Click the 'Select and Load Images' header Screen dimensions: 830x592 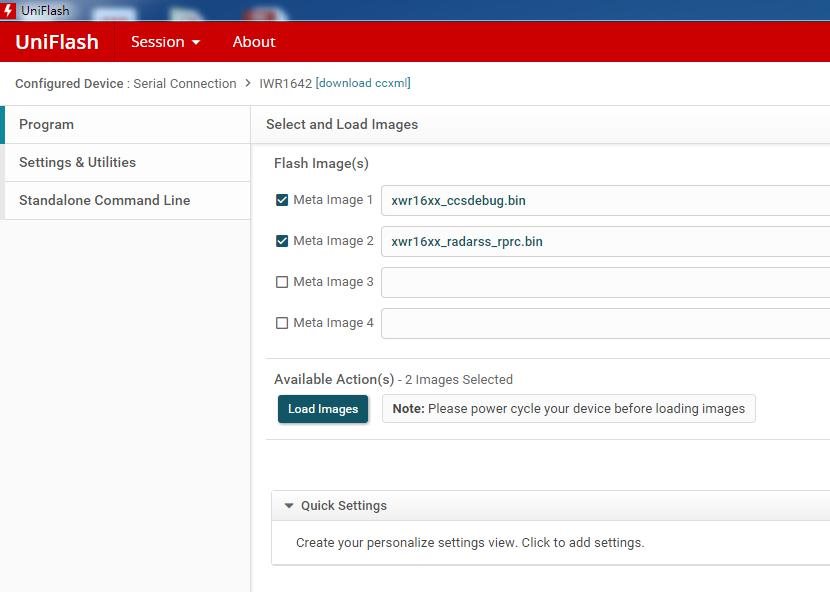point(342,124)
